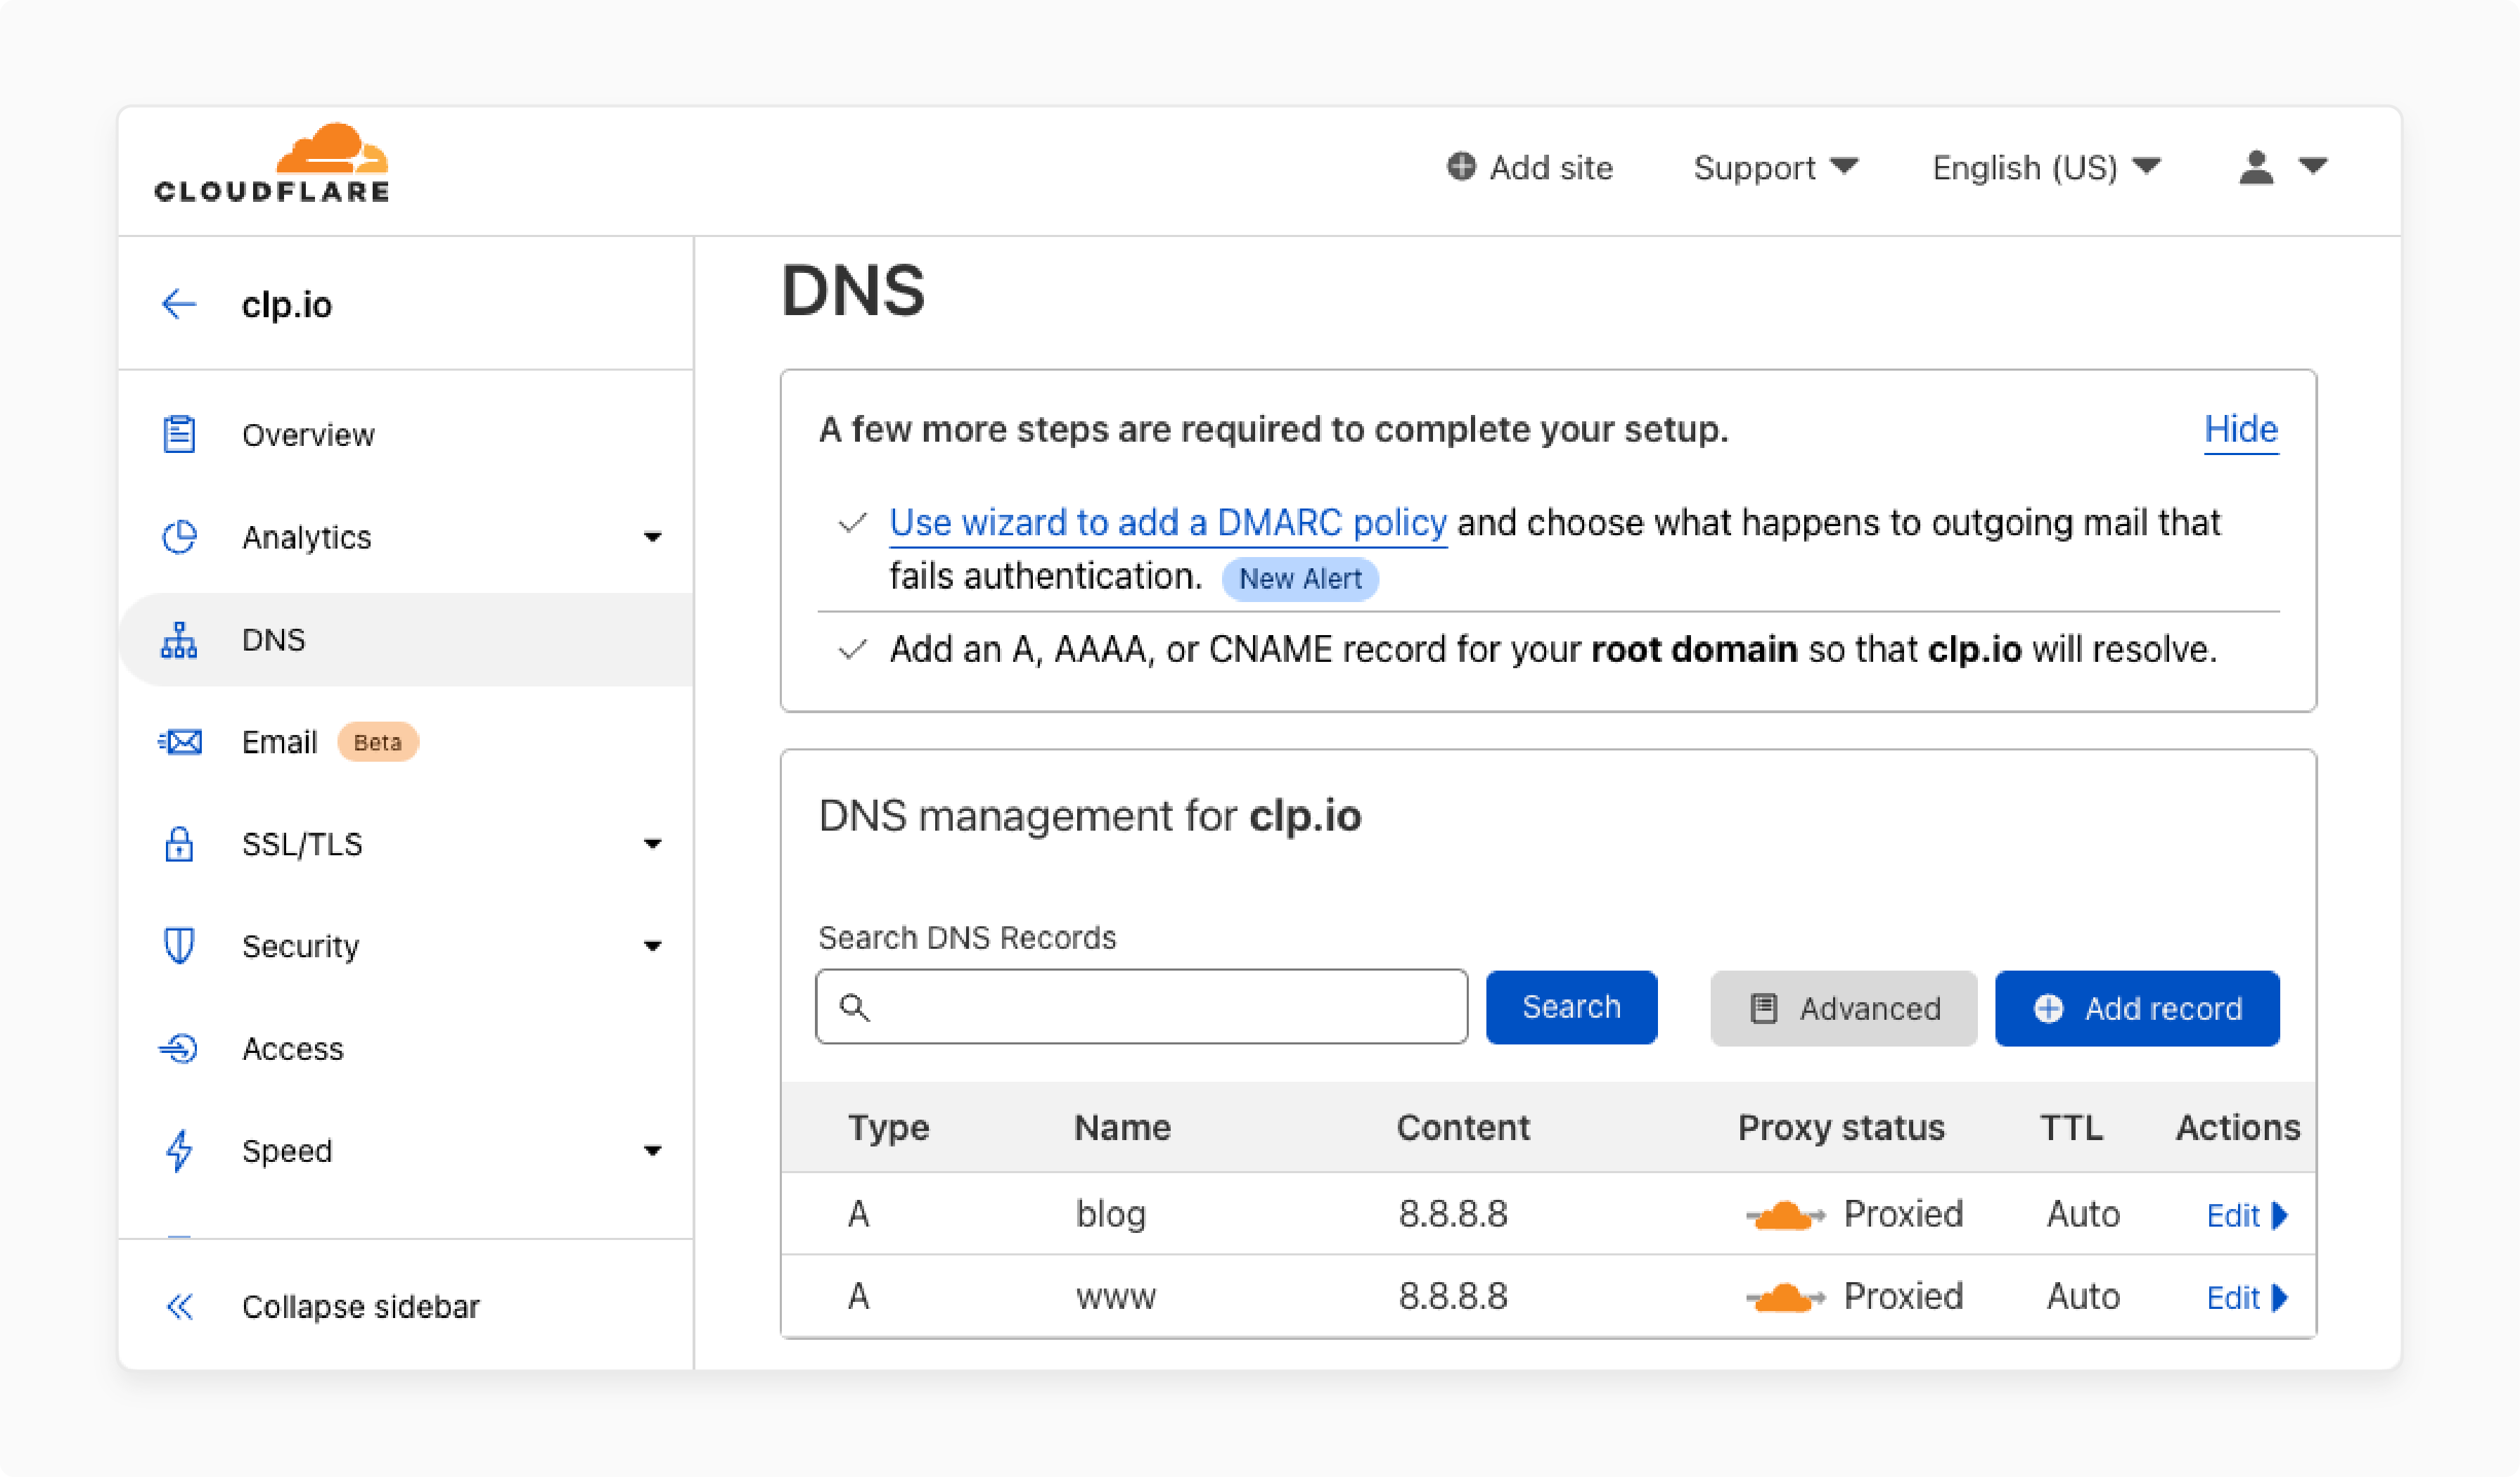Click the magnifier icon in search field
Viewport: 2520px width, 1477px height.
pos(854,1007)
